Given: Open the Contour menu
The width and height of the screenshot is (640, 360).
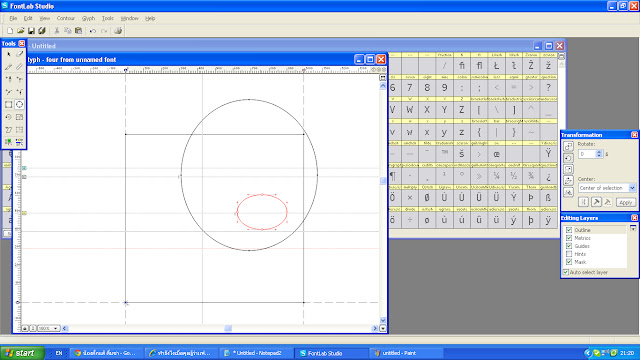Looking at the screenshot, I should (x=66, y=18).
